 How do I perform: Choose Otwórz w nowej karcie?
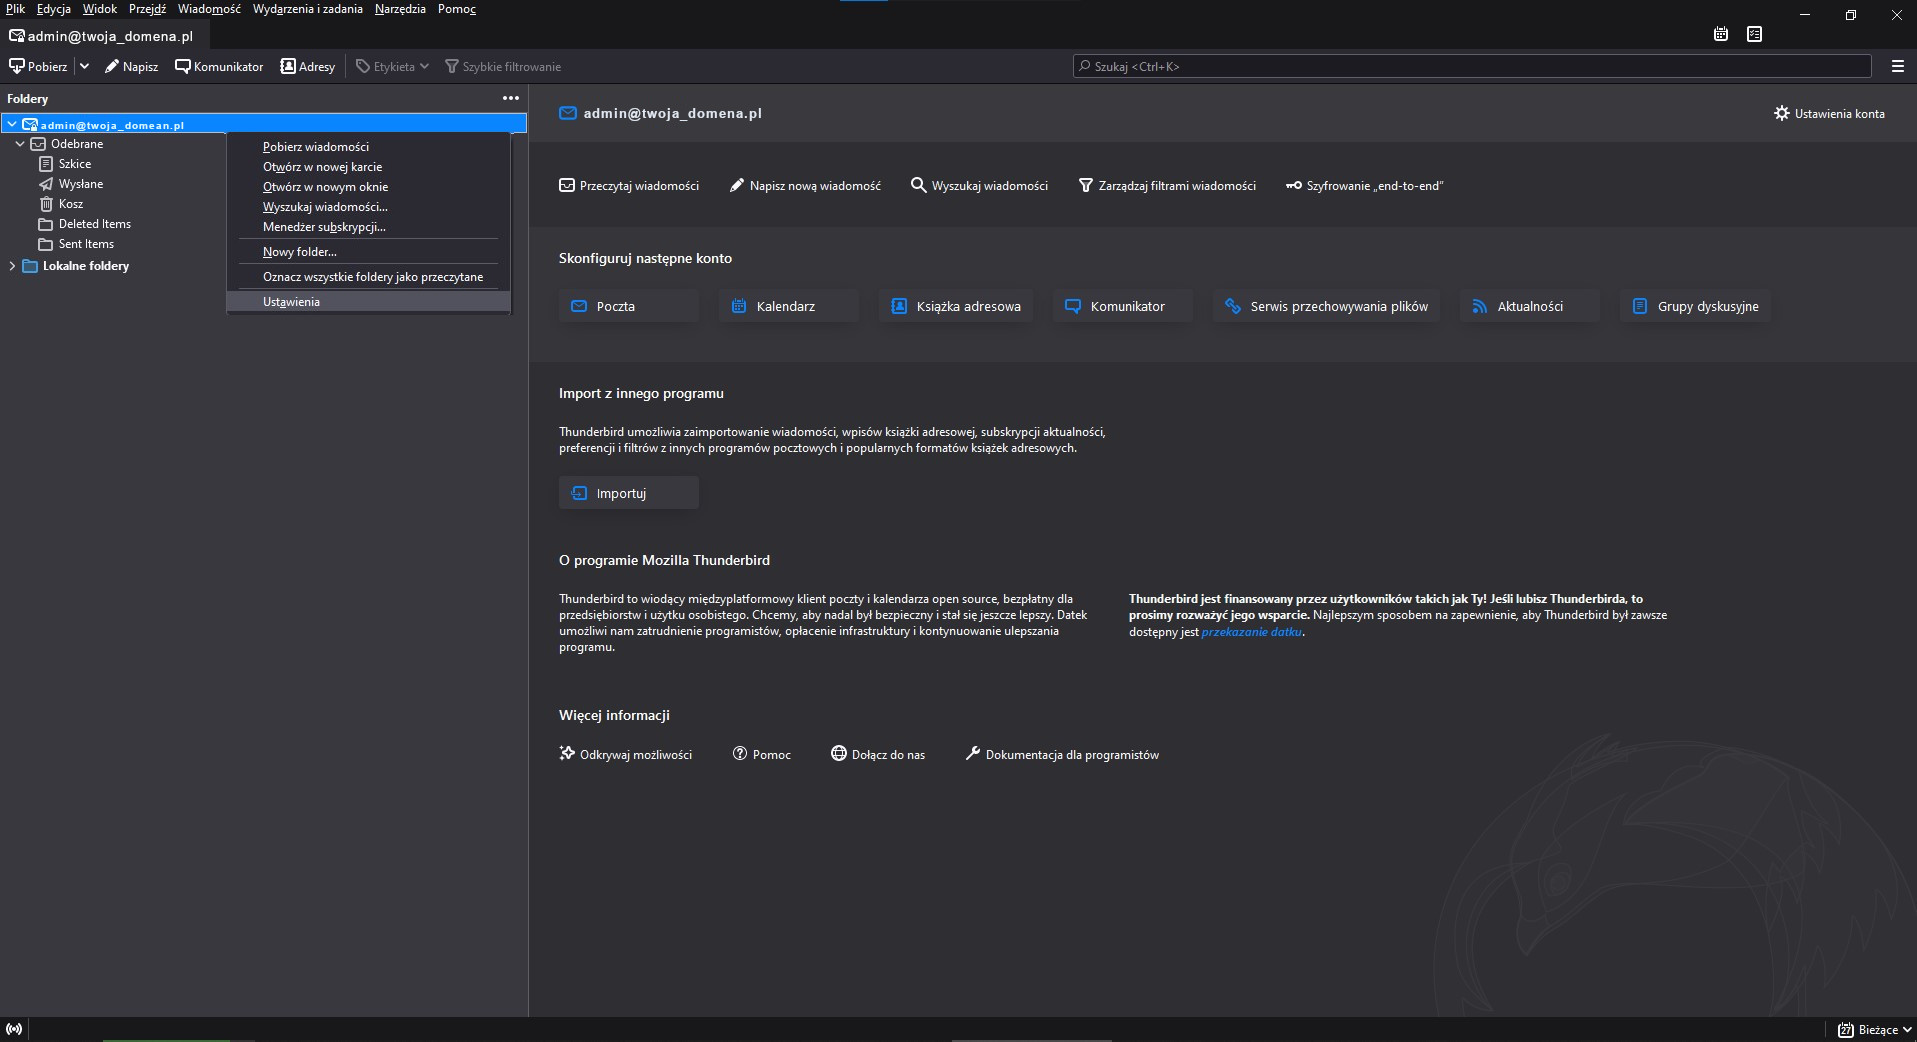pos(369,167)
